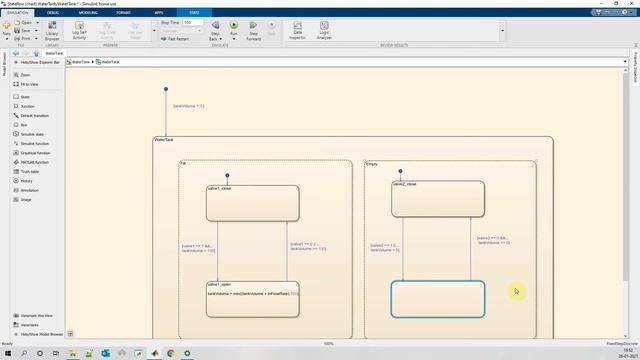Pick the Junction tool from the palette
Viewport: 640px width, 360px height.
(x=24, y=106)
